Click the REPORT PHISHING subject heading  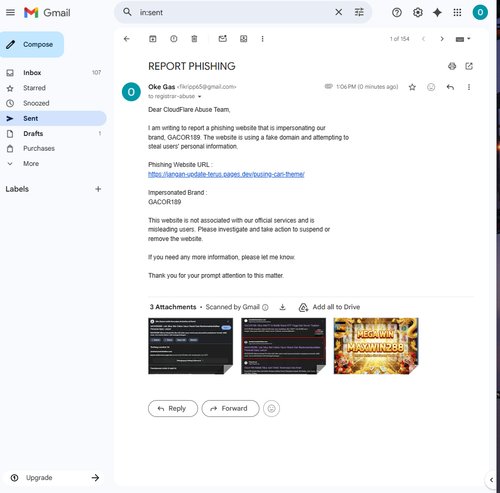(x=192, y=66)
